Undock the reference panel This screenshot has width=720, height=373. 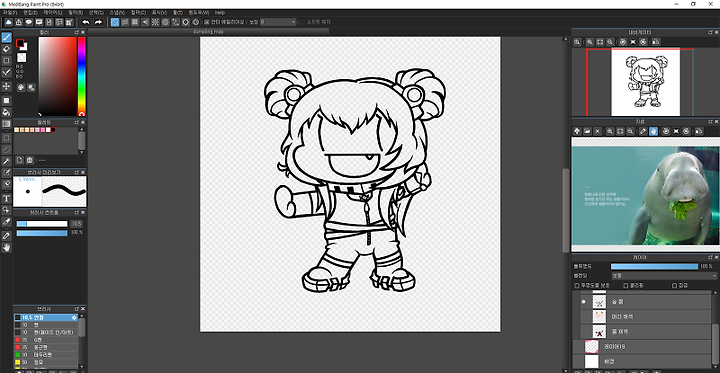[710, 122]
